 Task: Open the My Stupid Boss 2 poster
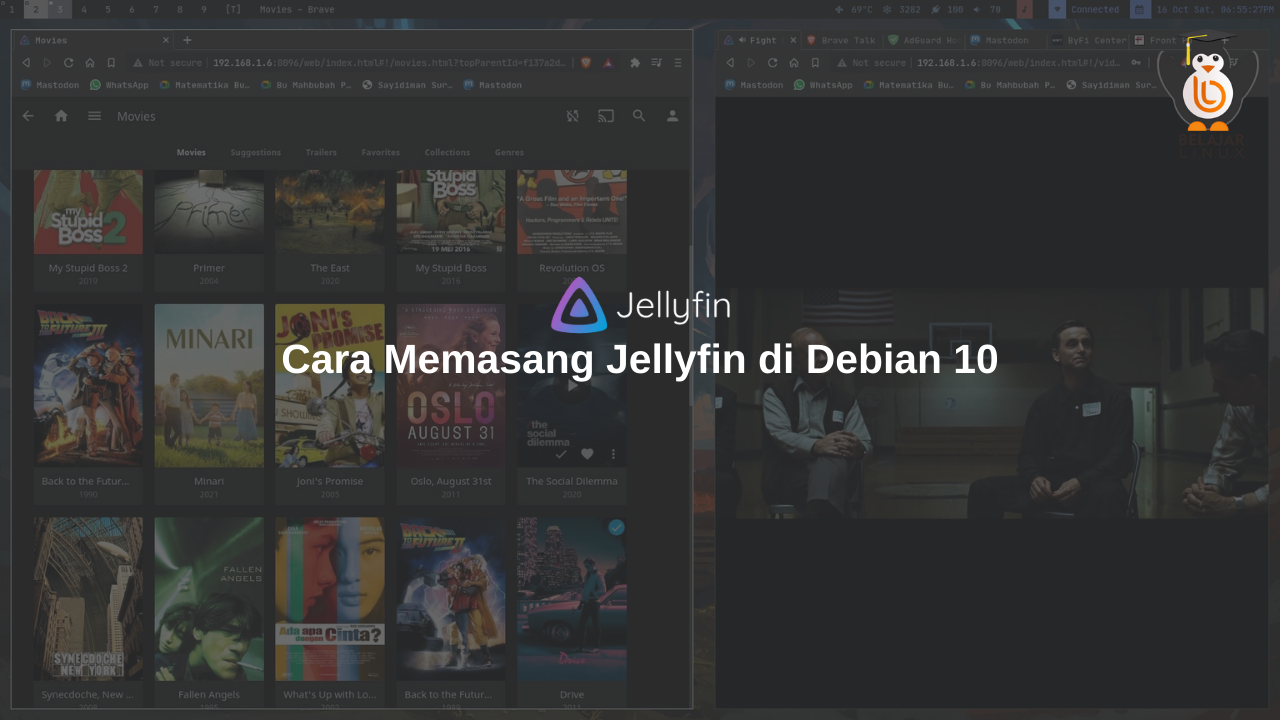point(88,211)
